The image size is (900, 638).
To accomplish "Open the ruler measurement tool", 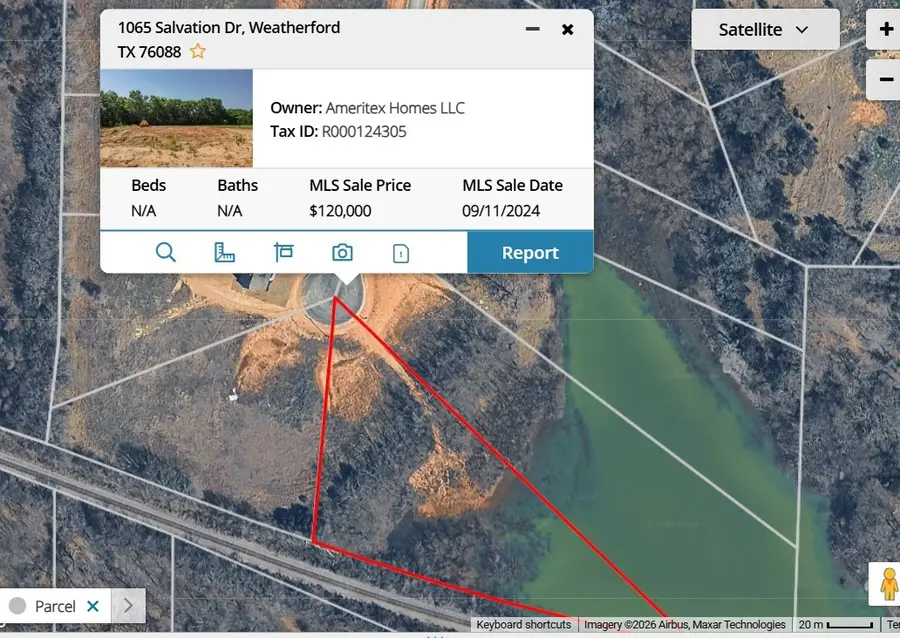I will pos(225,252).
